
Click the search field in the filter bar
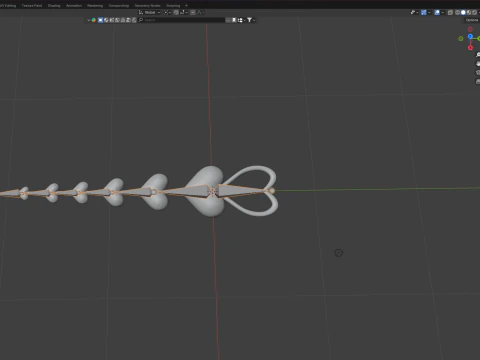[182, 20]
